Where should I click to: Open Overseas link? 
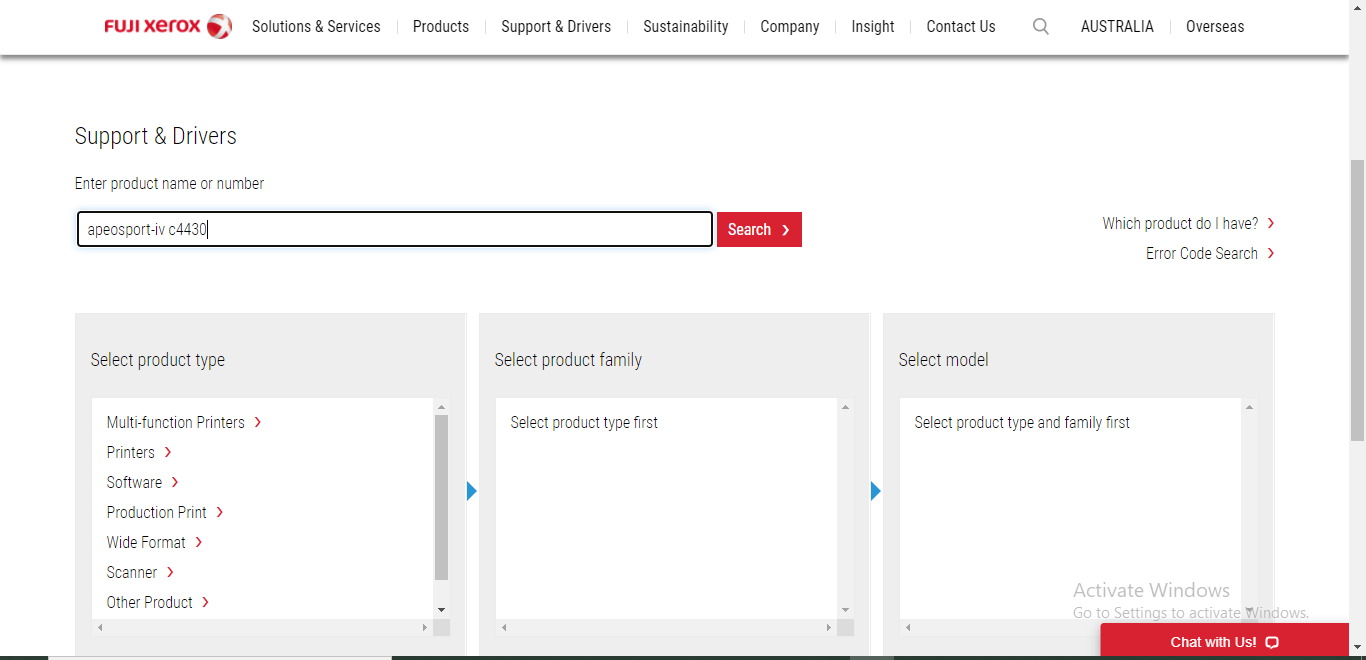pyautogui.click(x=1215, y=27)
